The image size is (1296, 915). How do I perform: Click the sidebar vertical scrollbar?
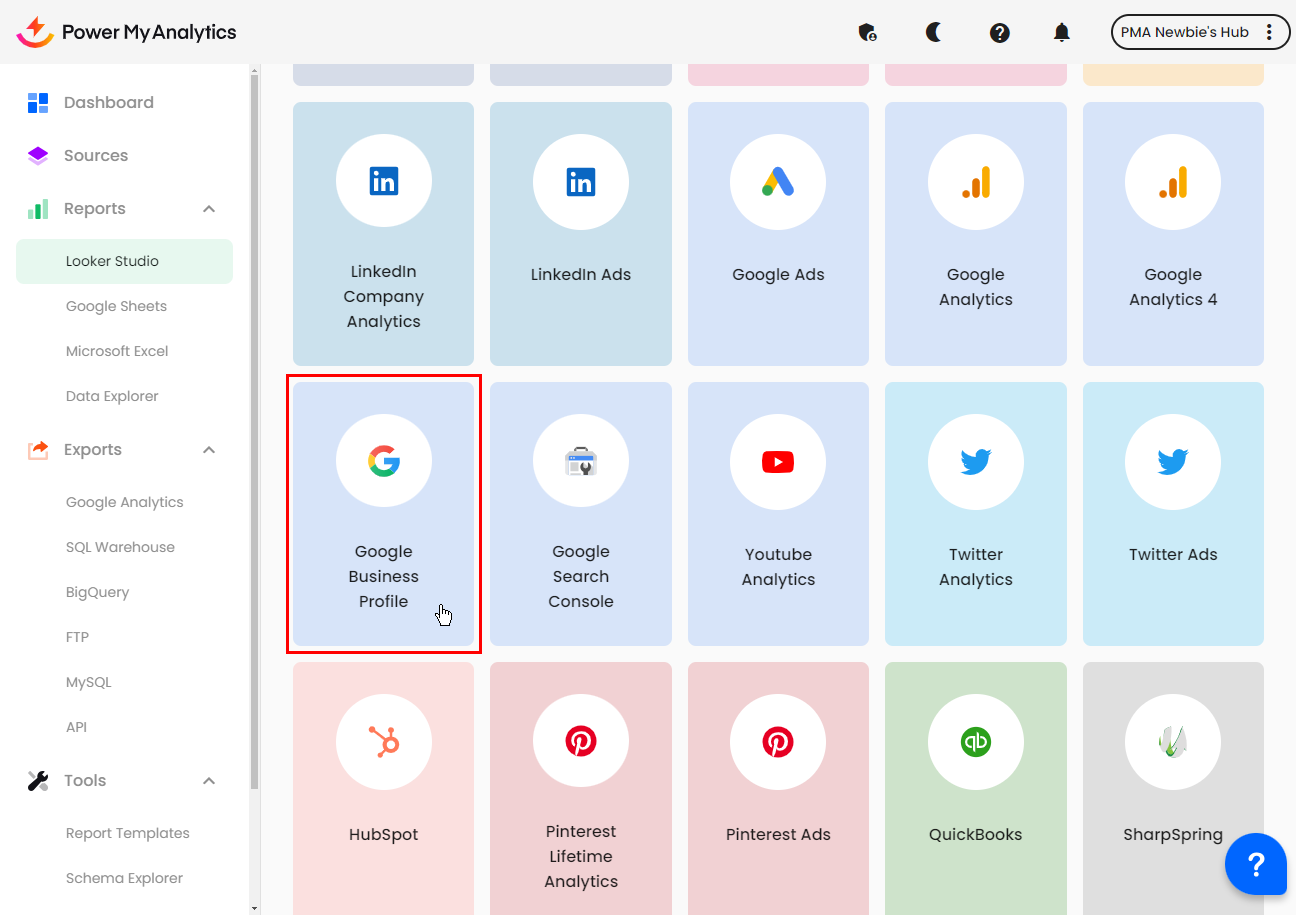click(254, 430)
